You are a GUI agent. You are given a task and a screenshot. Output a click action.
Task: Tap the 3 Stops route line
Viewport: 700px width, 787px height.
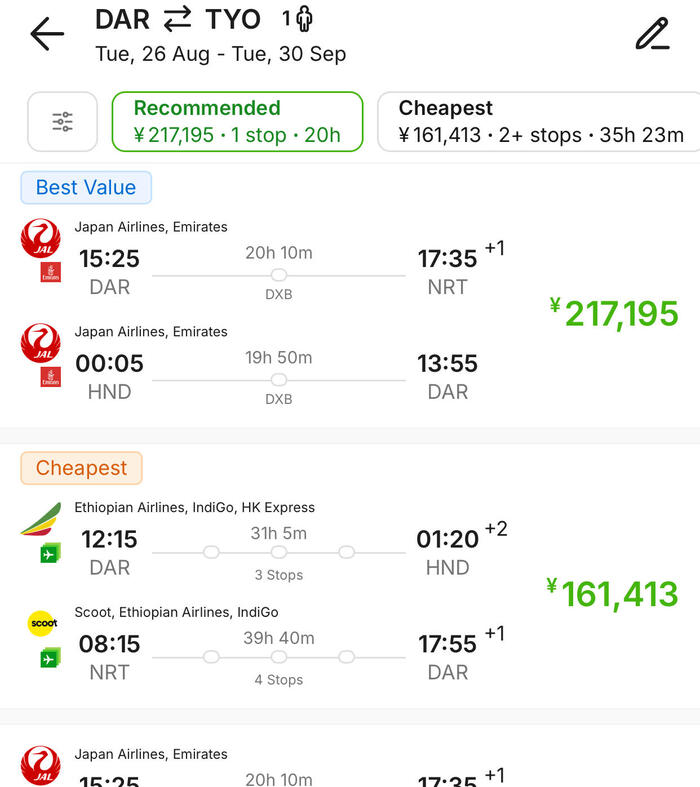279,552
